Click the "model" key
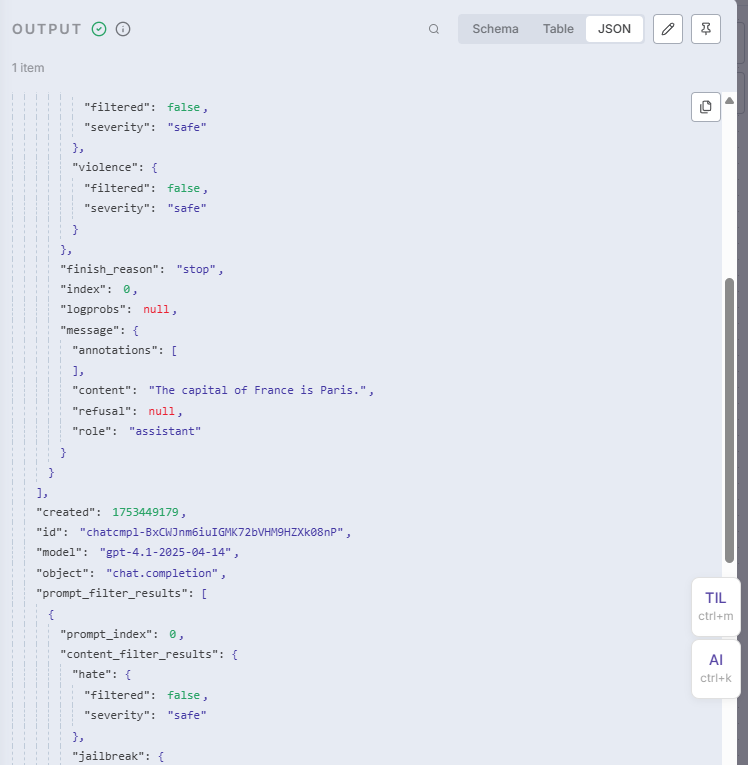 (x=59, y=552)
